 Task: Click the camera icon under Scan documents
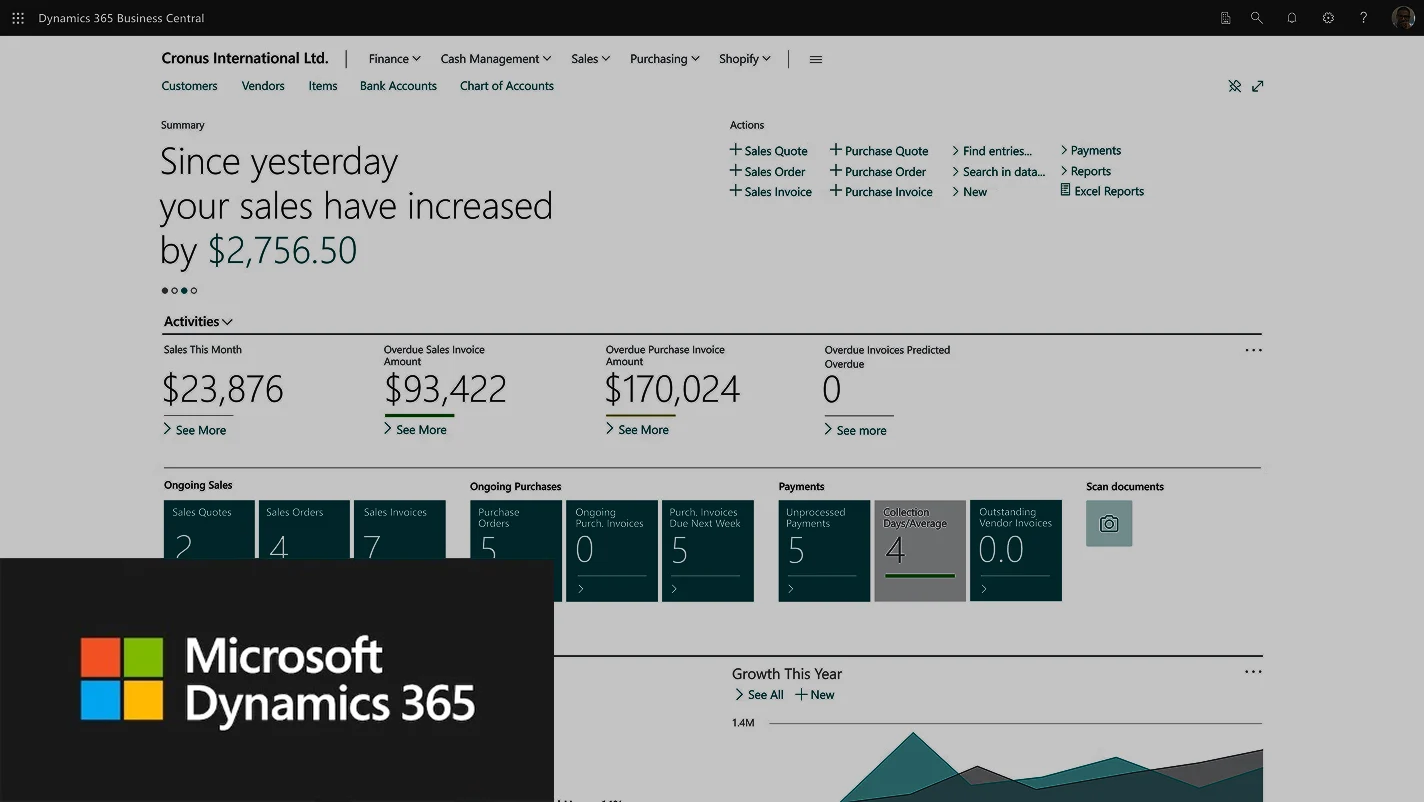point(1109,524)
